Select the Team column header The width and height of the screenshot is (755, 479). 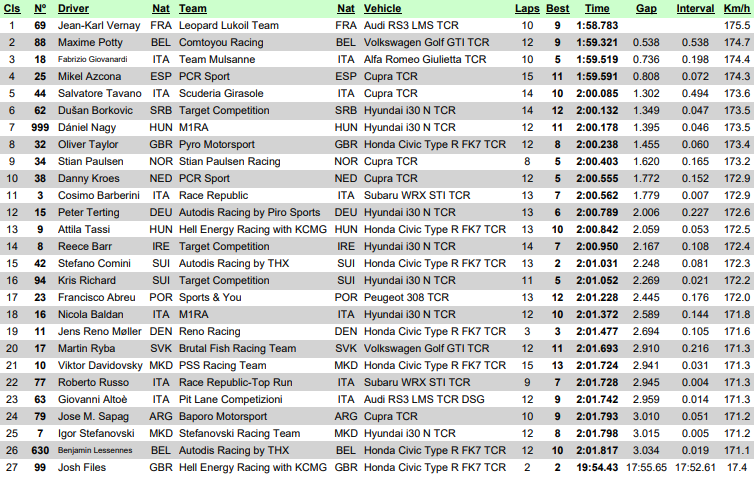[x=193, y=9]
